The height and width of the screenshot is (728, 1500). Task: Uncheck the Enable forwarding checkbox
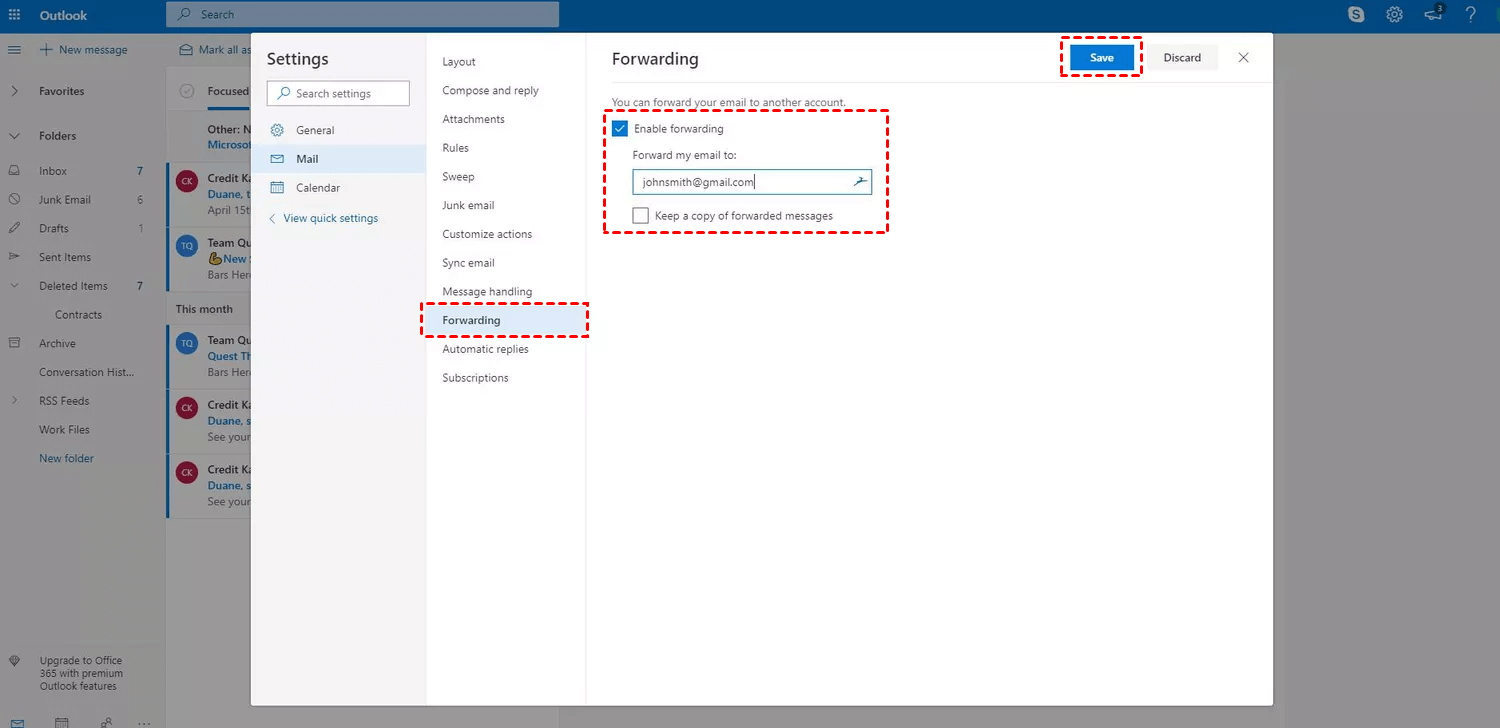(620, 129)
